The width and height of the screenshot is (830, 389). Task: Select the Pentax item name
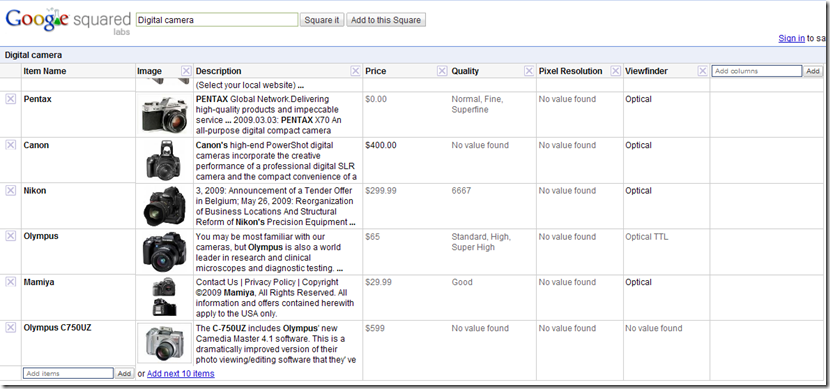(x=38, y=99)
